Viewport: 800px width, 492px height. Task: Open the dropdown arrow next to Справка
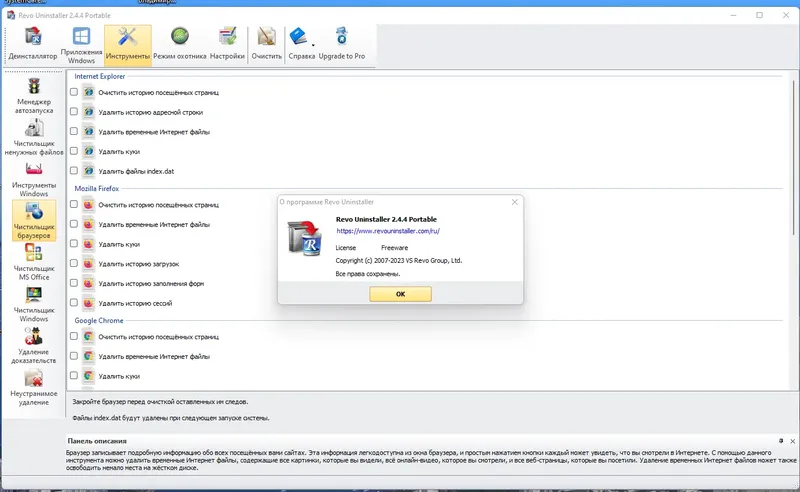tap(313, 45)
